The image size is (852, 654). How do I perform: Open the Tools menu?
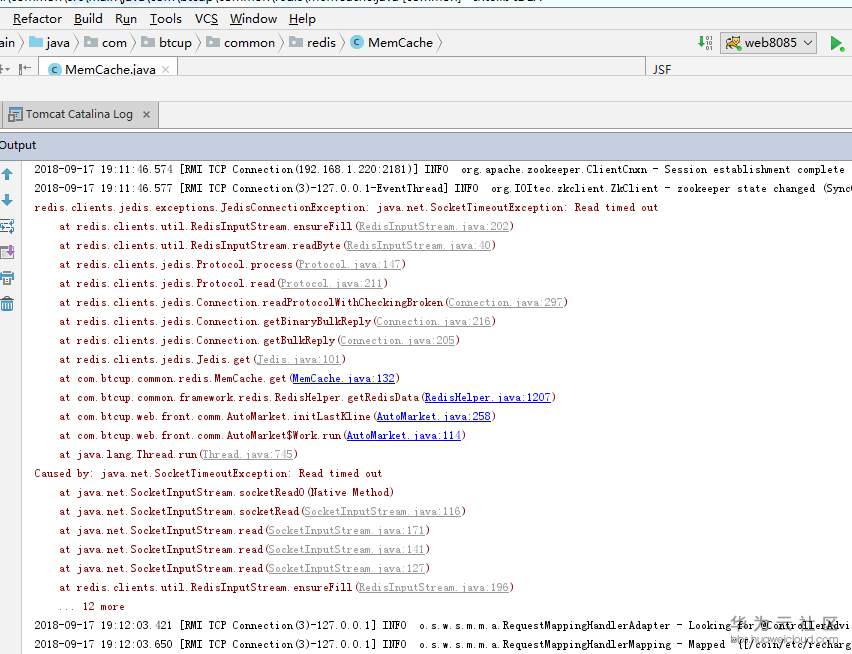[x=165, y=19]
